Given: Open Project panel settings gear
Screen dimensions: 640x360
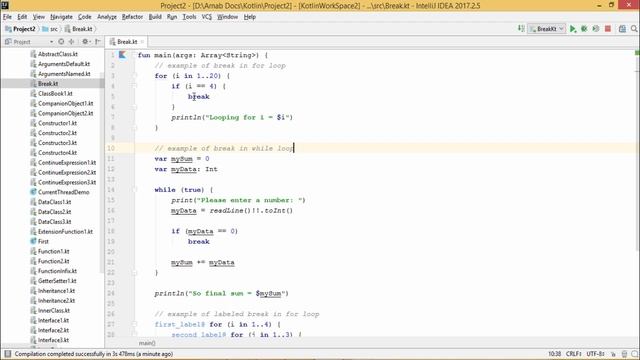Looking at the screenshot, I should tap(85, 42).
